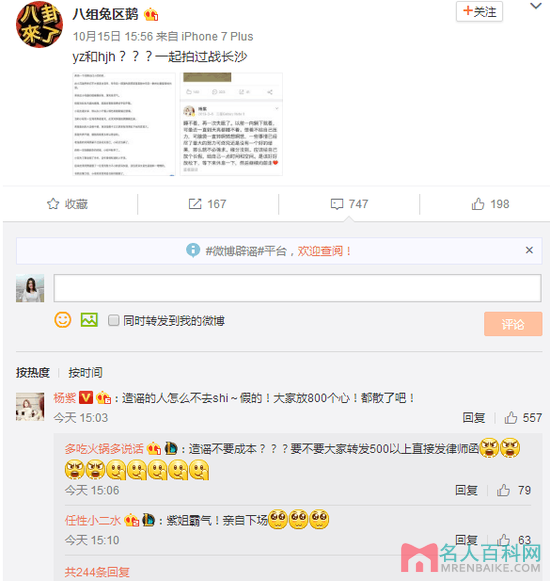Click the favorite star icon (收藏)
The width and height of the screenshot is (550, 581).
pyautogui.click(x=53, y=204)
